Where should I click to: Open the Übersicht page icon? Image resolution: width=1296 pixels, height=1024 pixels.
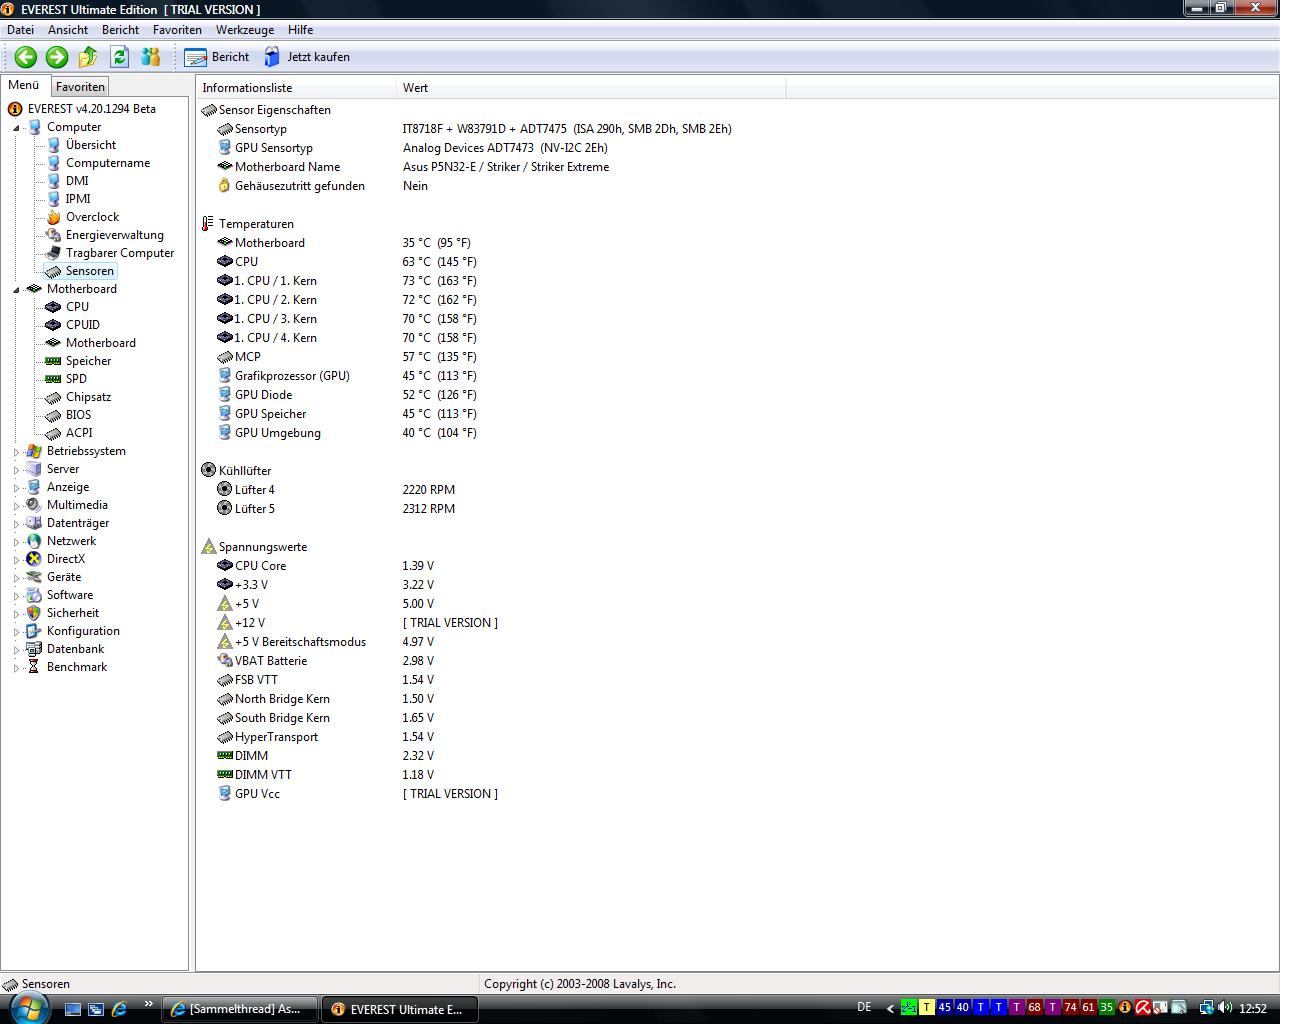pos(54,145)
